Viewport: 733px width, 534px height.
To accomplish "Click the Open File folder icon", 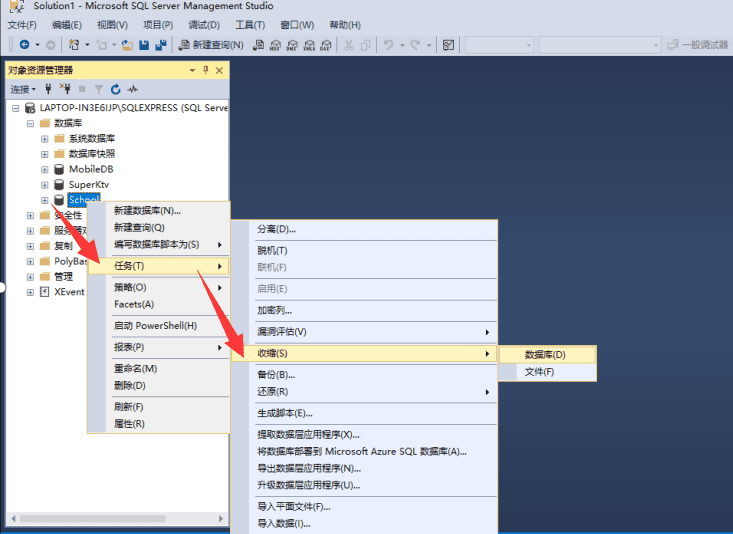I will 127,45.
